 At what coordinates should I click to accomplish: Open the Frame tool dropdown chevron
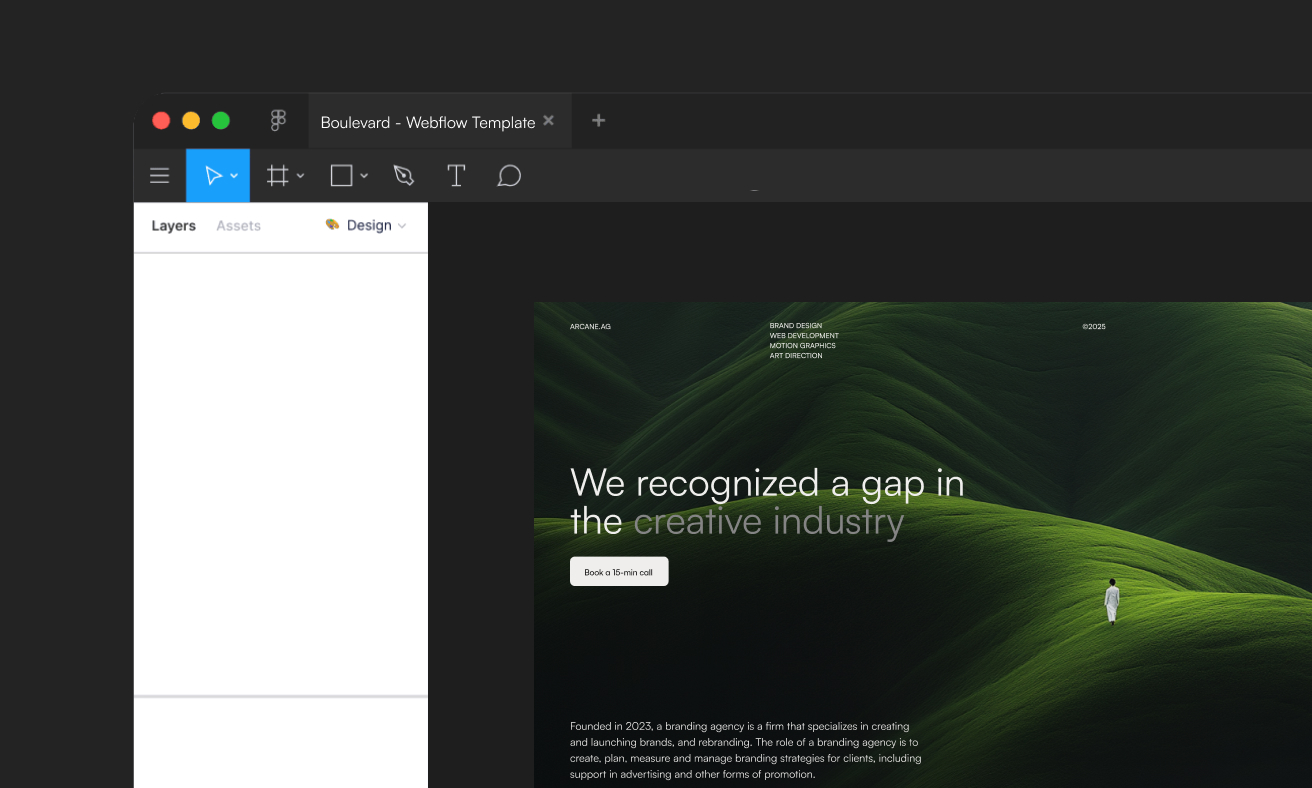tap(300, 175)
